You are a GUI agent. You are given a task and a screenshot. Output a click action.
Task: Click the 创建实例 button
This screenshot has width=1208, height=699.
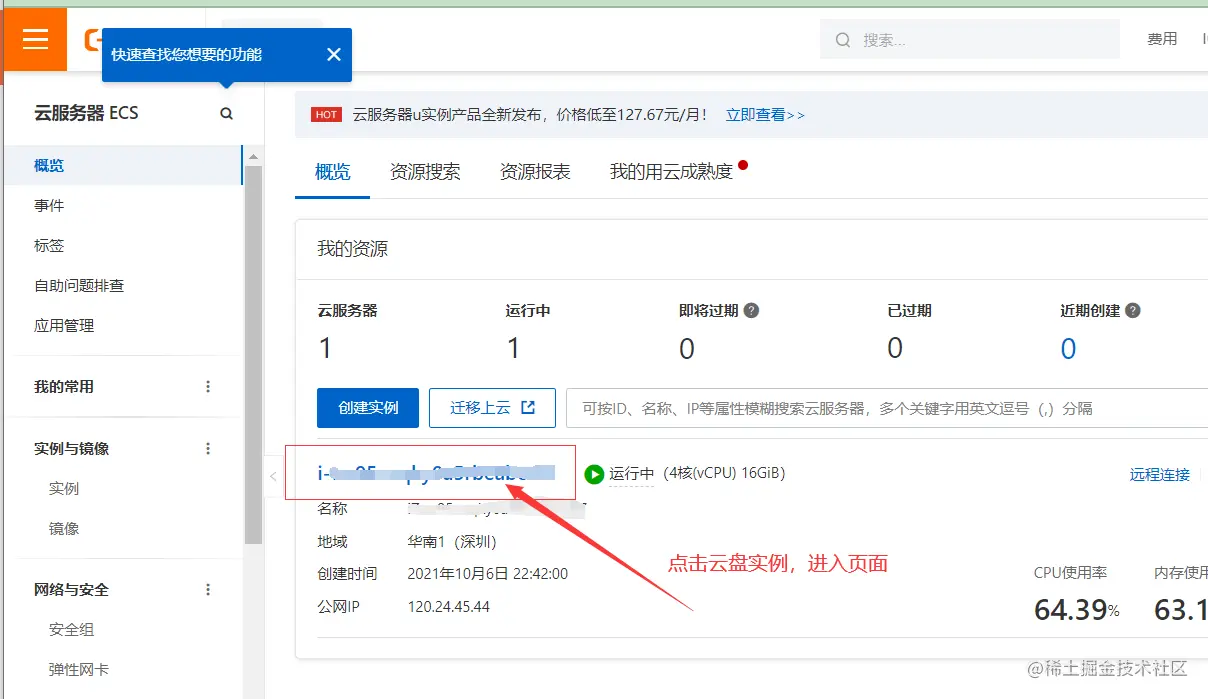tap(368, 408)
